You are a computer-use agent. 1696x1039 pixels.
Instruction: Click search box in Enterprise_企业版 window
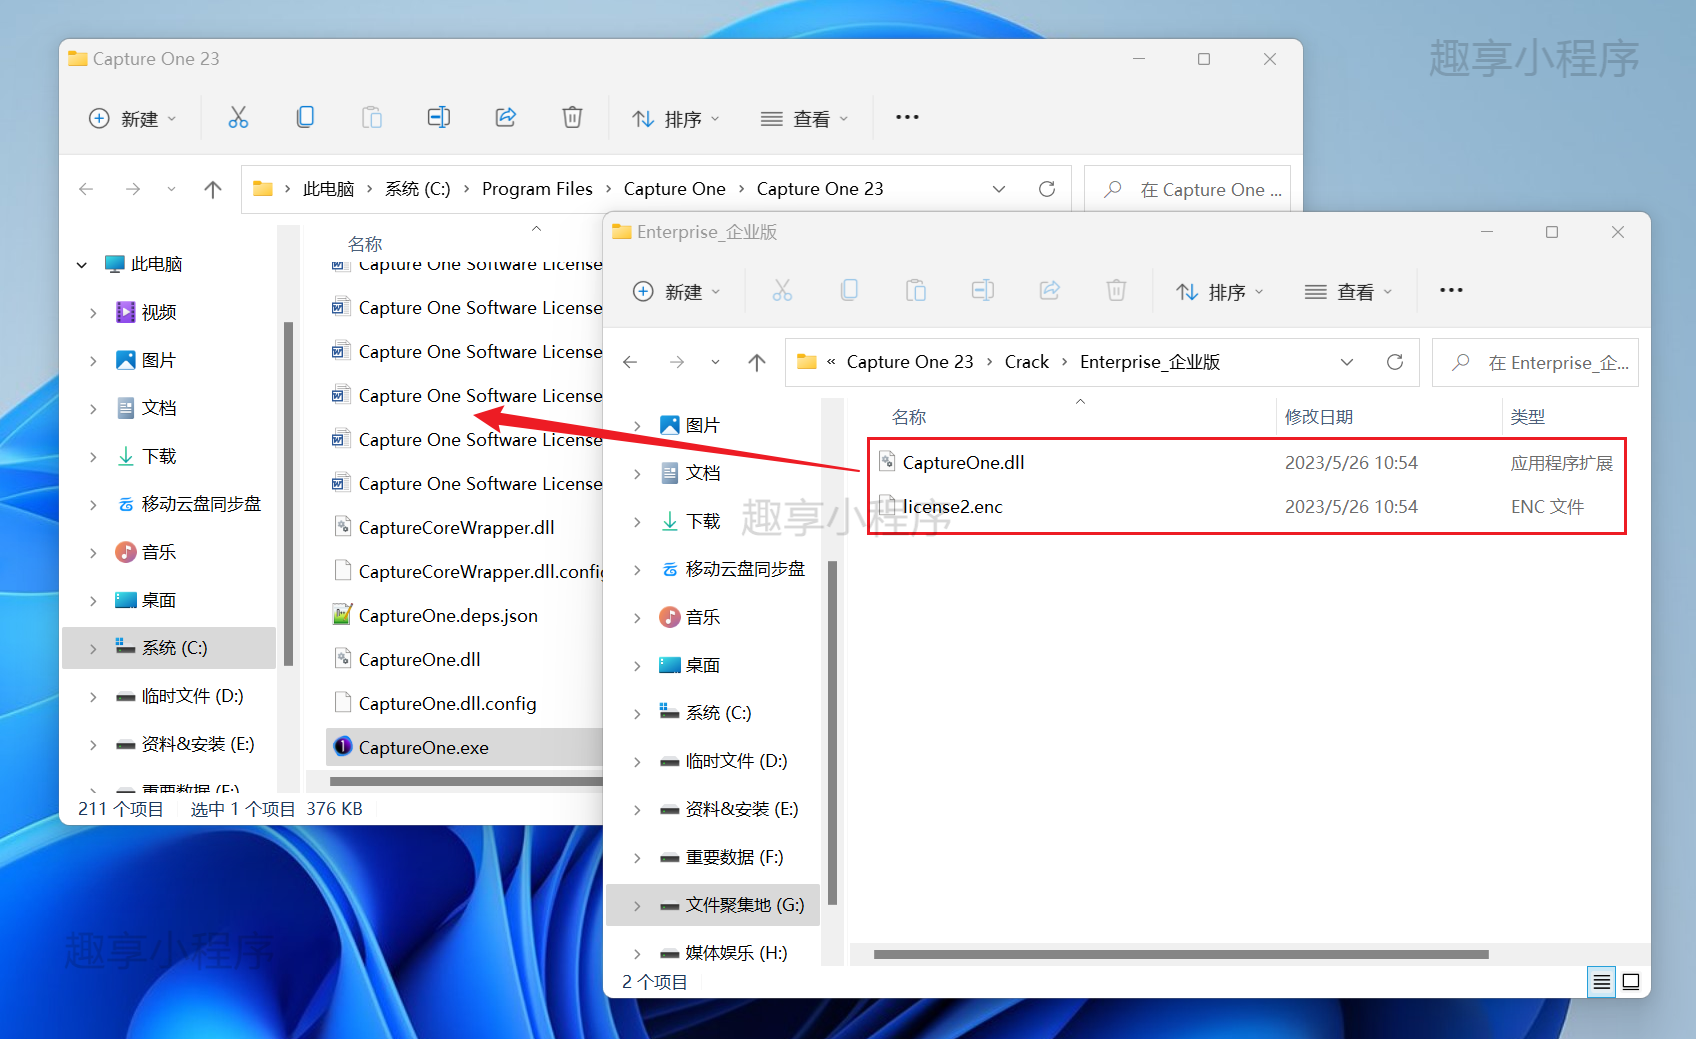coord(1535,362)
